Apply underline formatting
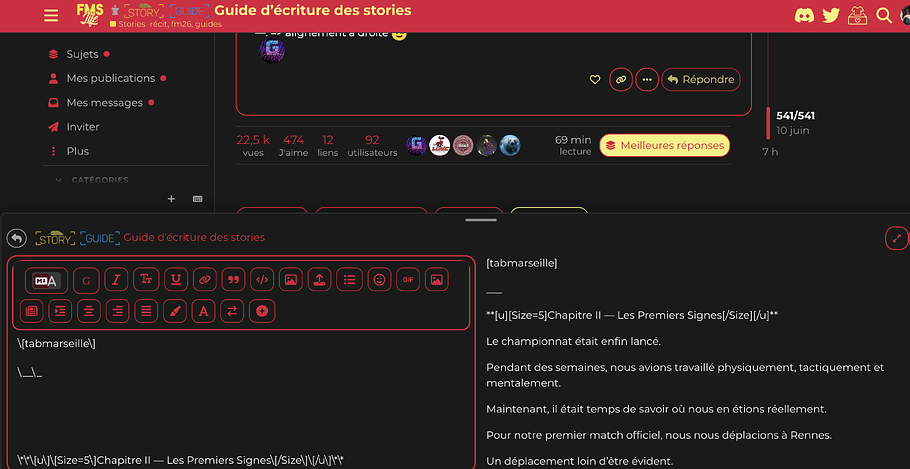The width and height of the screenshot is (910, 469). (x=175, y=280)
